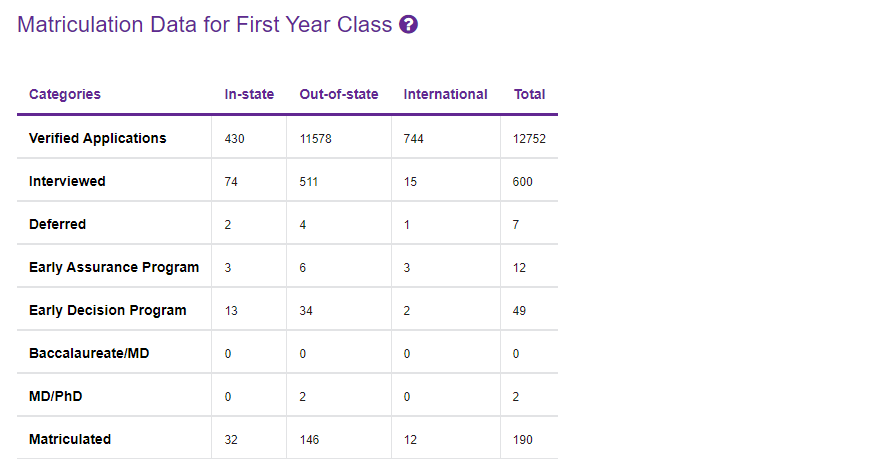Select the Baccalaureate/MD row label
This screenshot has width=869, height=470.
(x=89, y=353)
